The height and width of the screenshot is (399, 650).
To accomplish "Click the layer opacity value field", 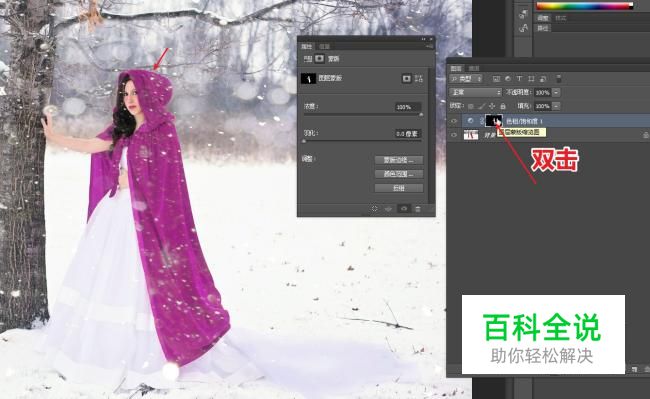I will [542, 92].
